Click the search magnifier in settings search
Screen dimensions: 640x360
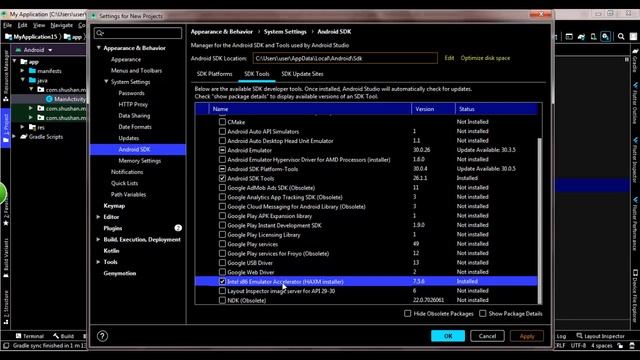point(100,33)
